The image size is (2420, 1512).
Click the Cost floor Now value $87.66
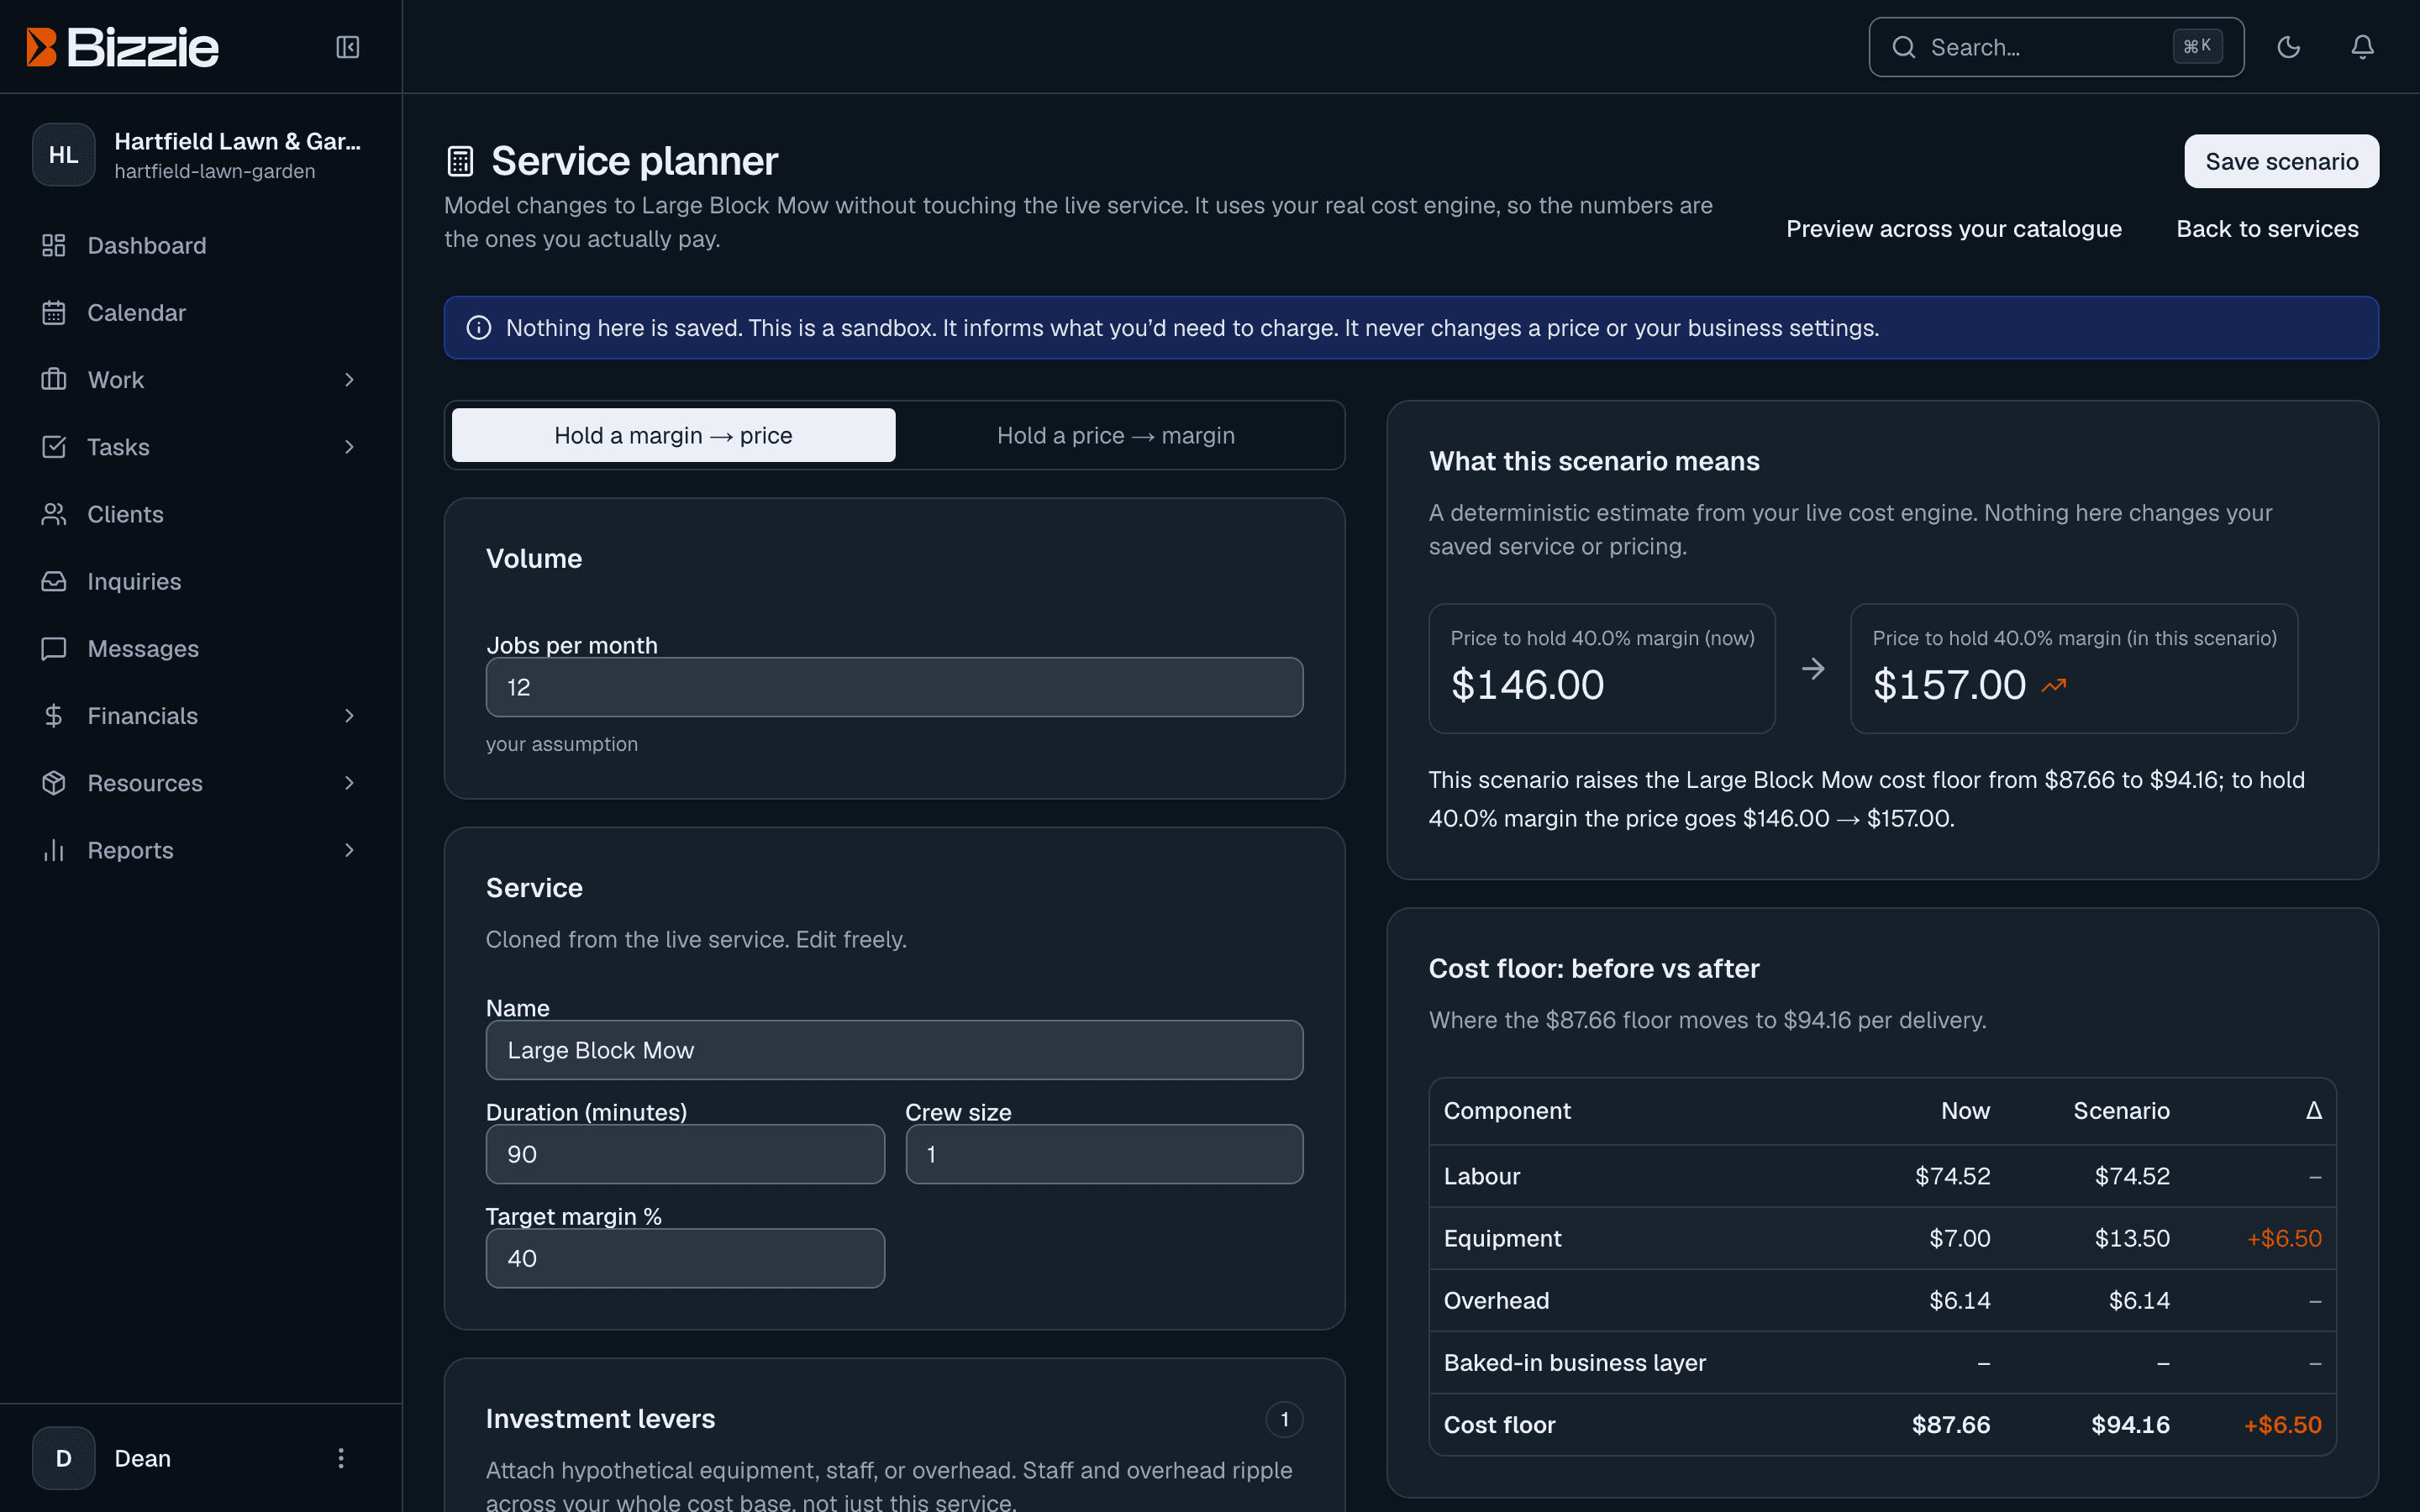pos(1951,1425)
